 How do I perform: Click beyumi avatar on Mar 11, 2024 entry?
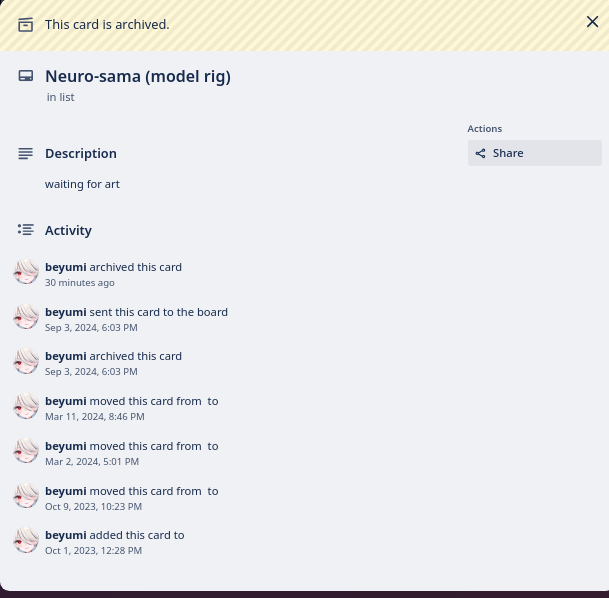pyautogui.click(x=26, y=406)
